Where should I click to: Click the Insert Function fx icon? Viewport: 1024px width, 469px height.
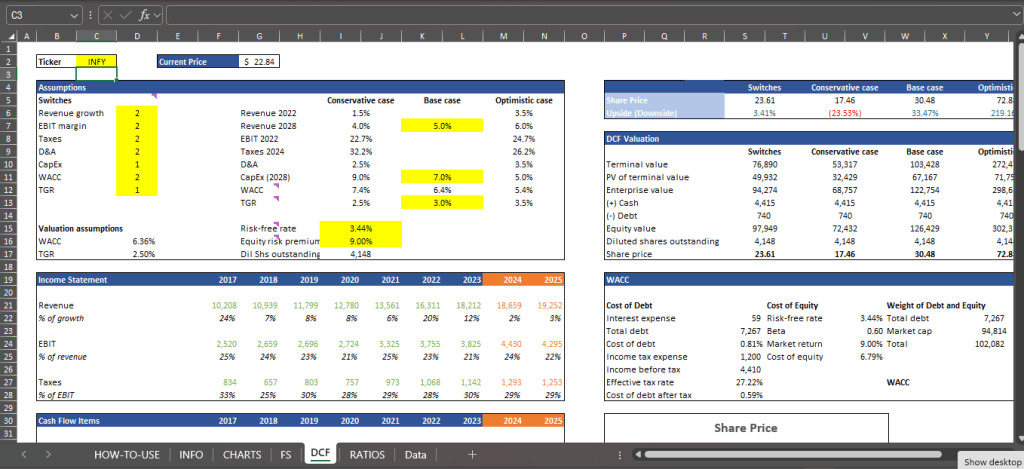click(x=144, y=15)
